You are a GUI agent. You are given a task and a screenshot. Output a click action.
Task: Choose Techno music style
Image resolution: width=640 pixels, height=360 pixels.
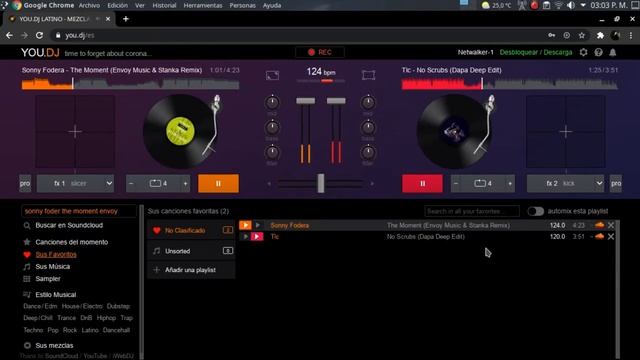pos(33,330)
